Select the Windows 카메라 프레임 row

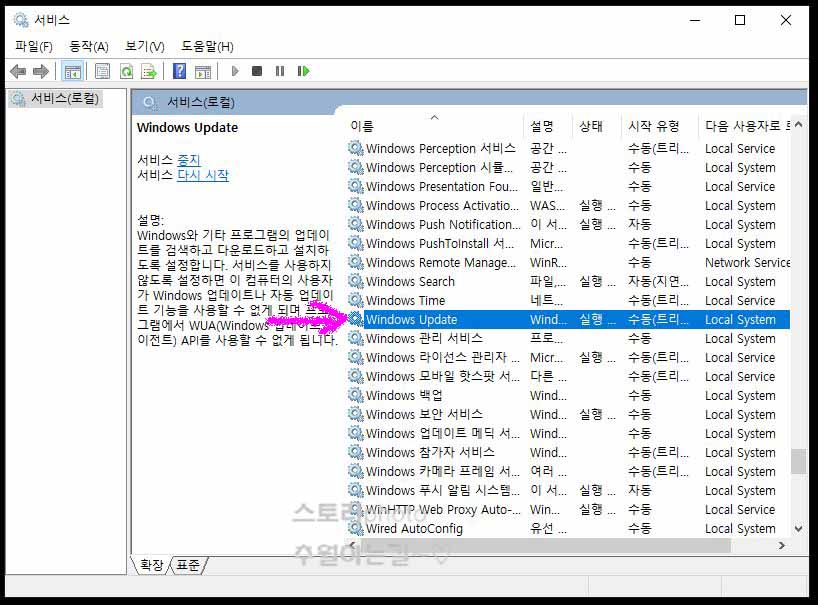tap(568, 471)
